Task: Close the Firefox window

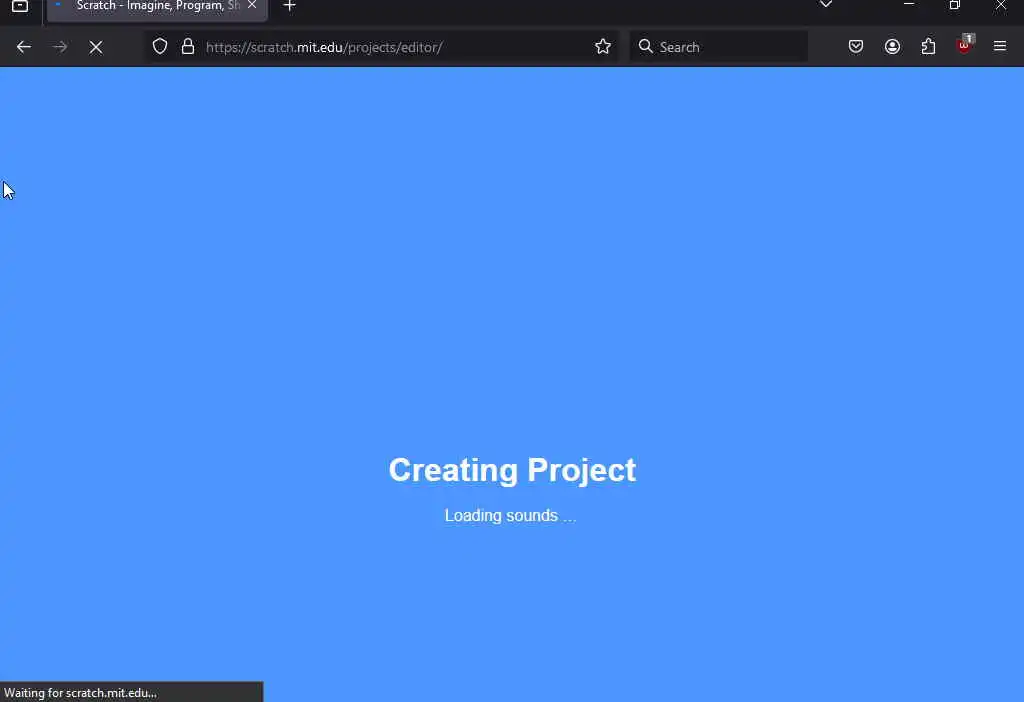Action: (1000, 5)
